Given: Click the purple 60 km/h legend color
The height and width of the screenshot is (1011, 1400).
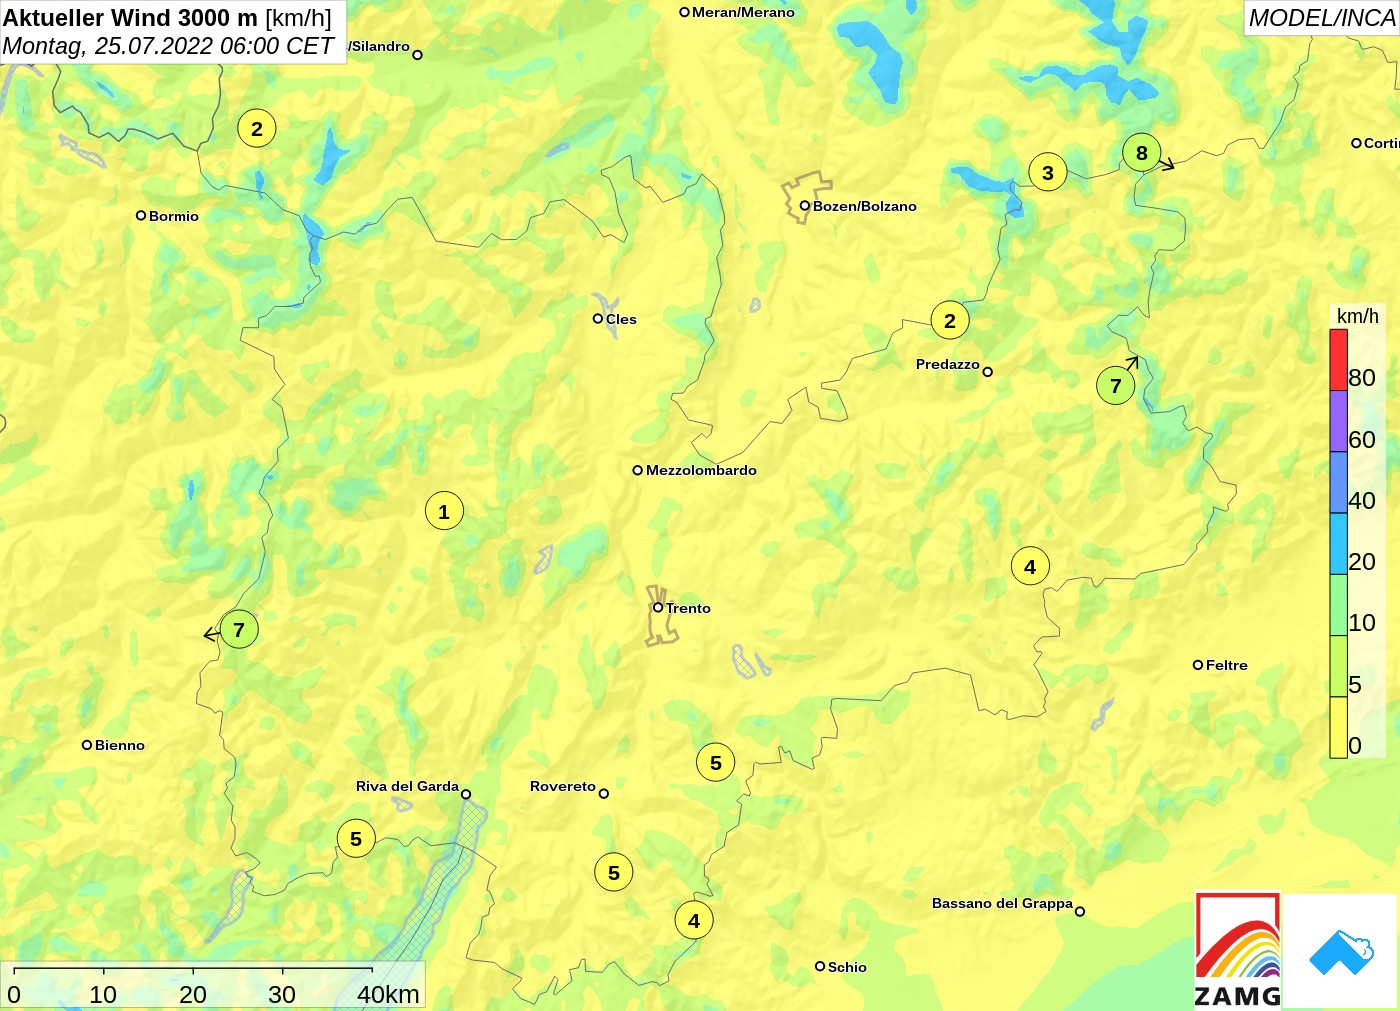Looking at the screenshot, I should (x=1338, y=421).
